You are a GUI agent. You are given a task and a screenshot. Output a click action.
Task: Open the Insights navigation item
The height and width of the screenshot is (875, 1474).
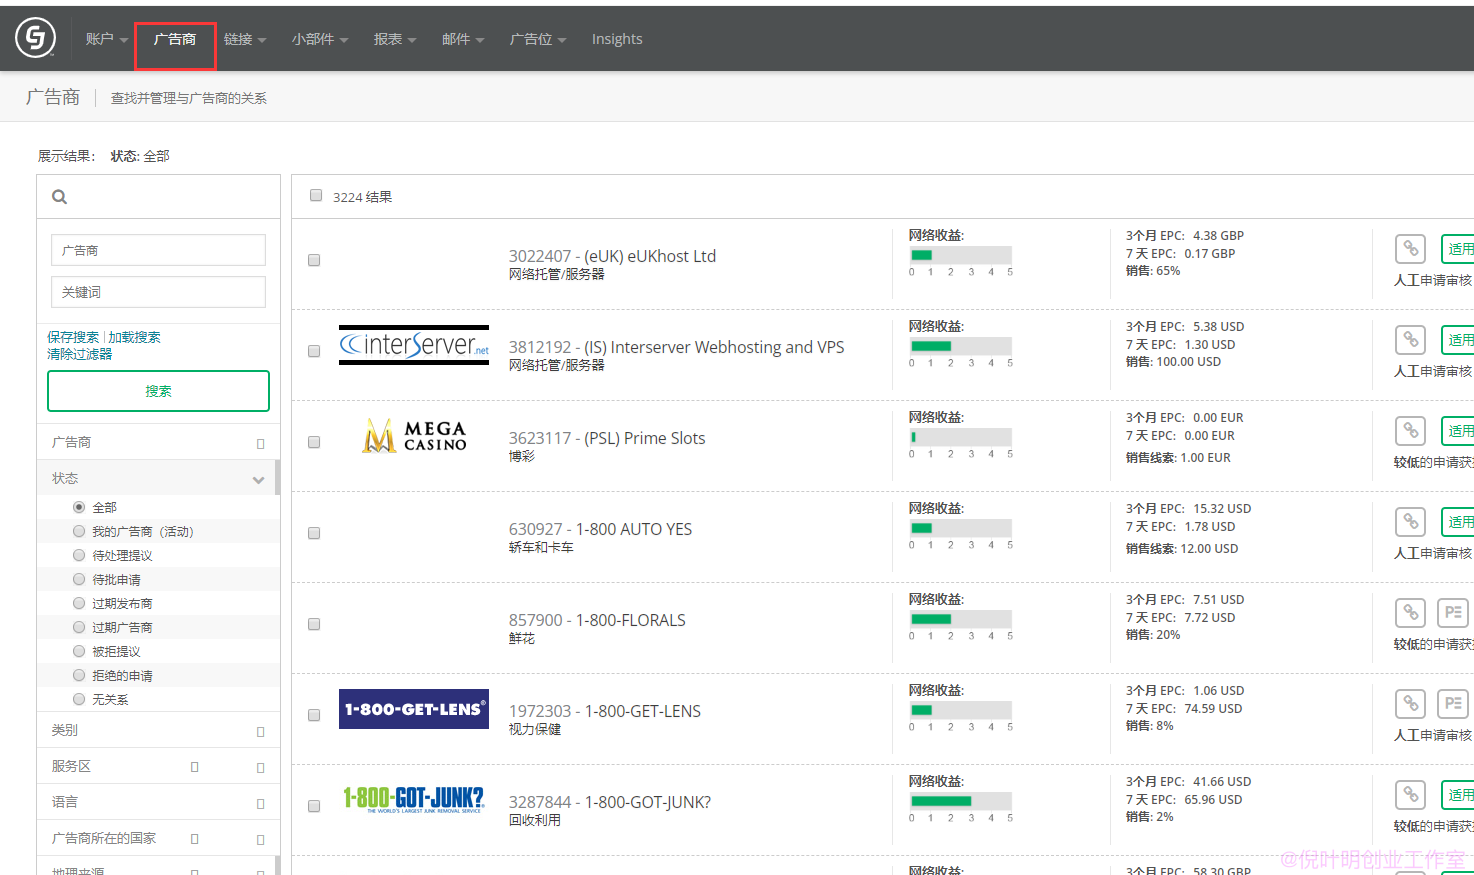click(x=617, y=39)
